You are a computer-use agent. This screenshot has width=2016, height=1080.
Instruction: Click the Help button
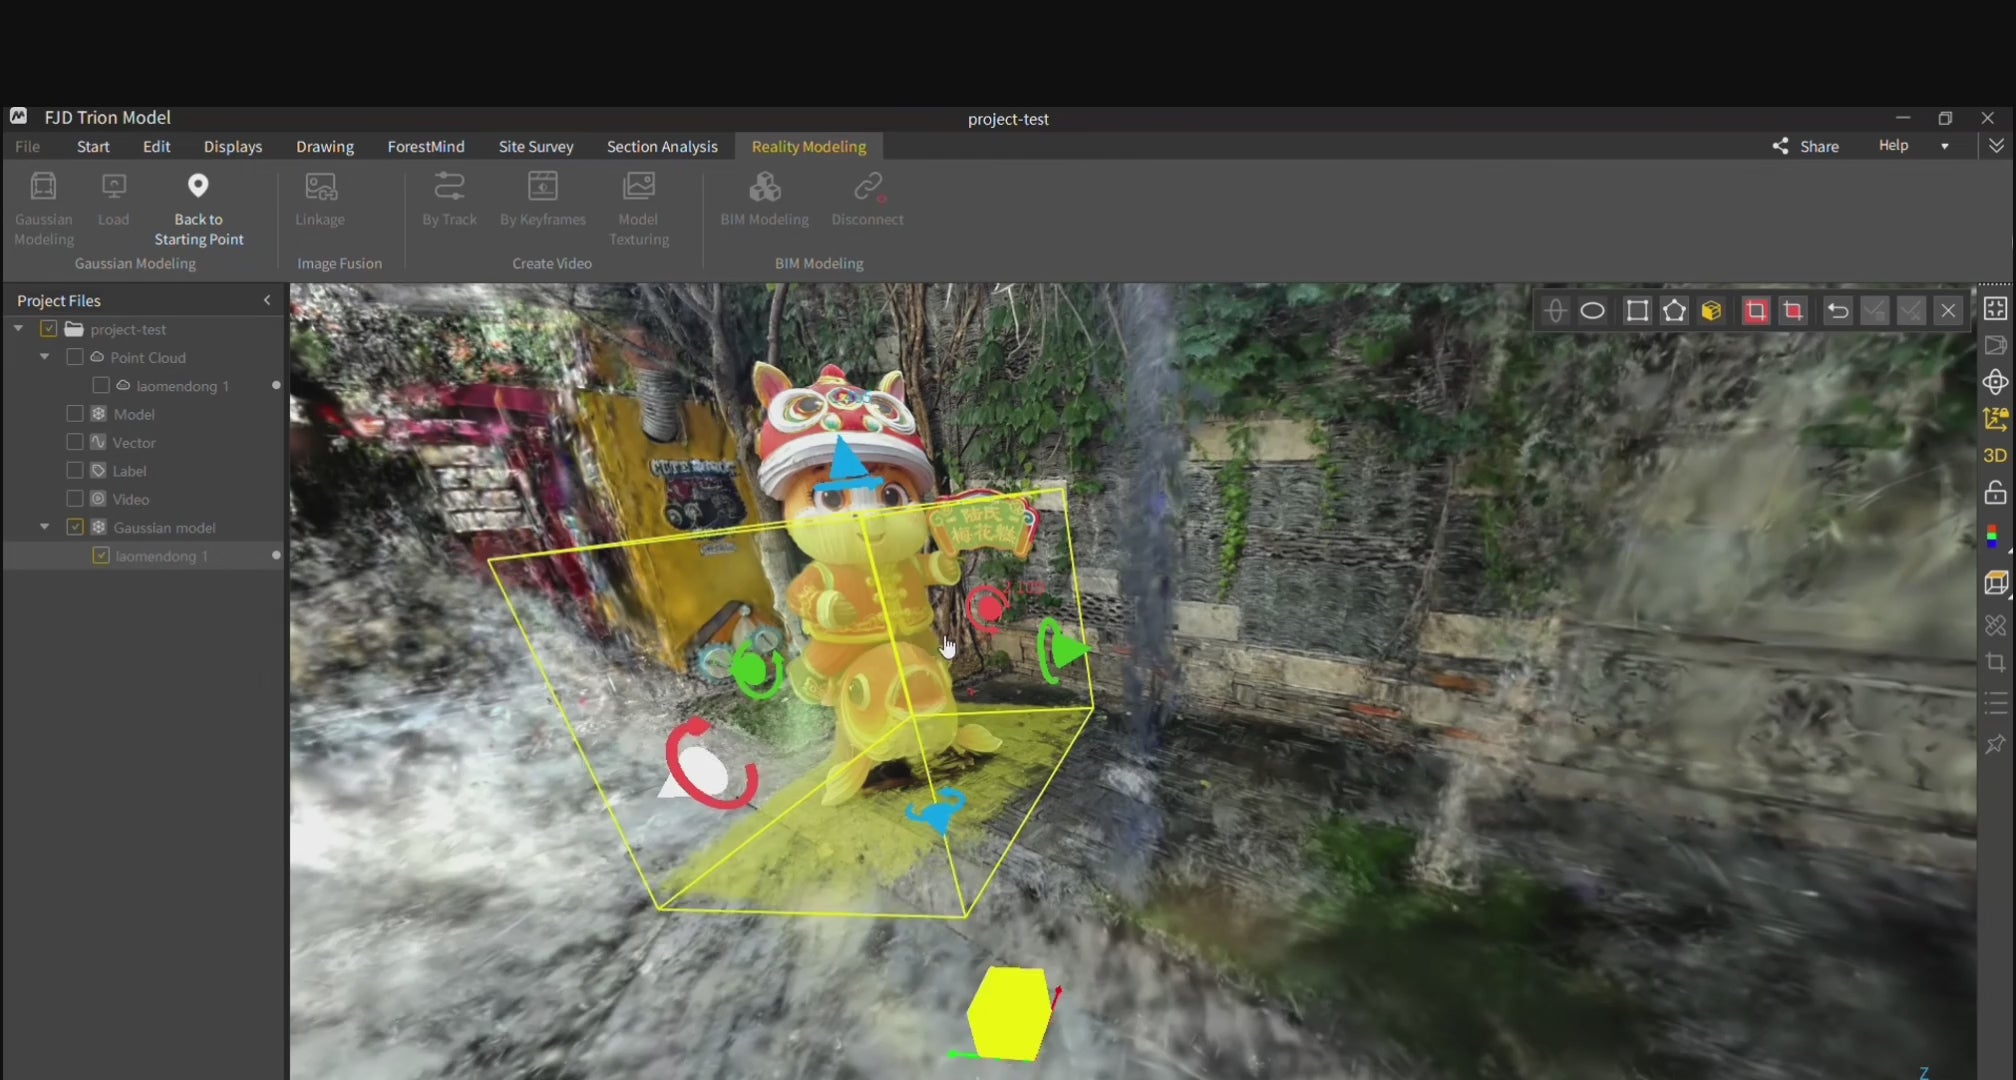click(x=1893, y=145)
